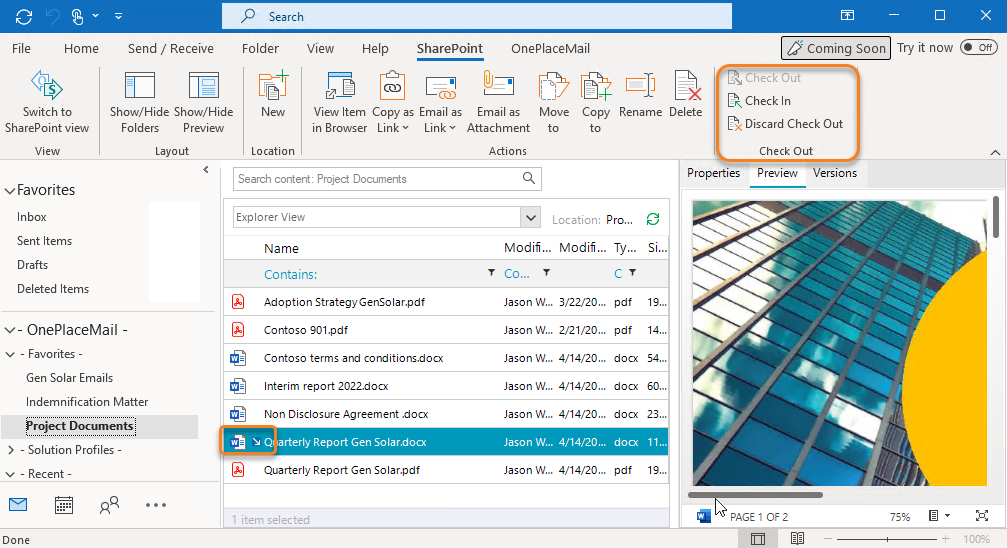Click the New location icon

pyautogui.click(x=272, y=85)
